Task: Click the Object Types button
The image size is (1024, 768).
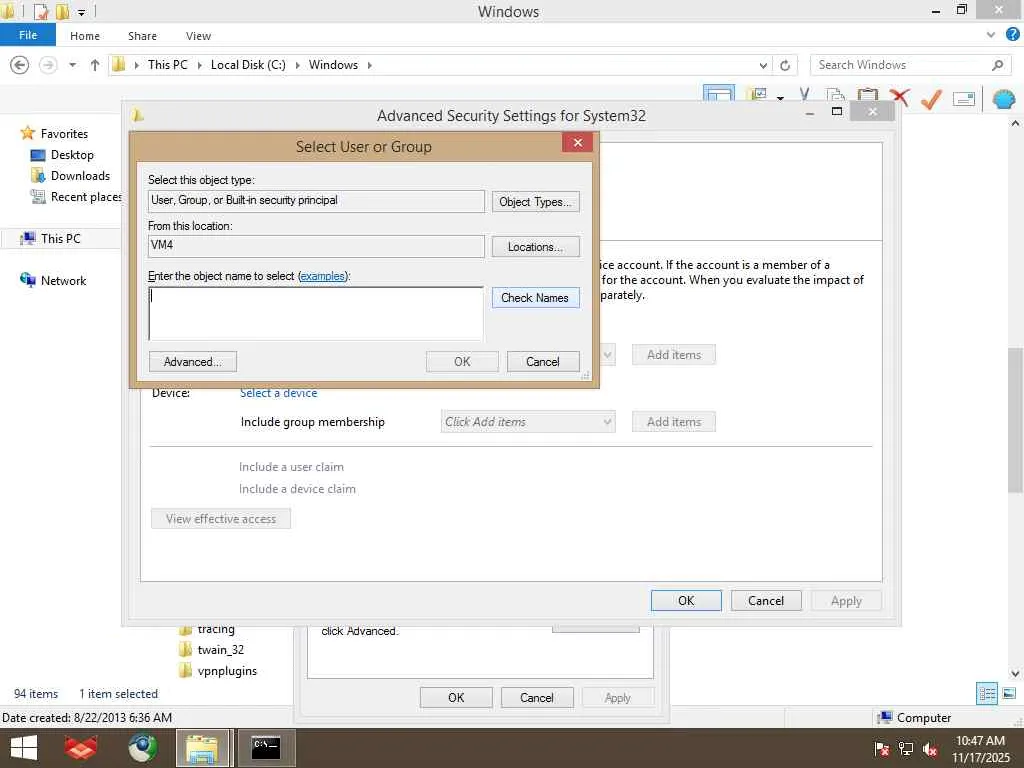Action: [x=536, y=202]
